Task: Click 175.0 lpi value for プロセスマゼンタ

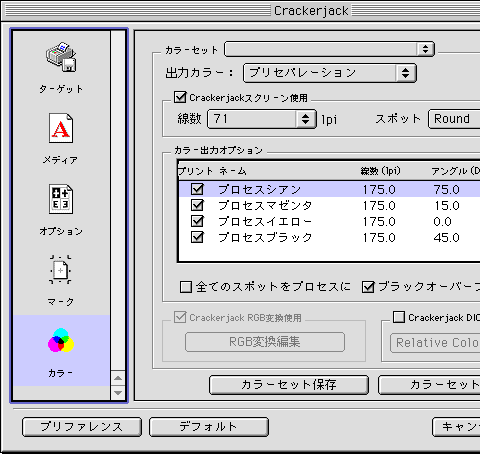Action: tap(379, 206)
